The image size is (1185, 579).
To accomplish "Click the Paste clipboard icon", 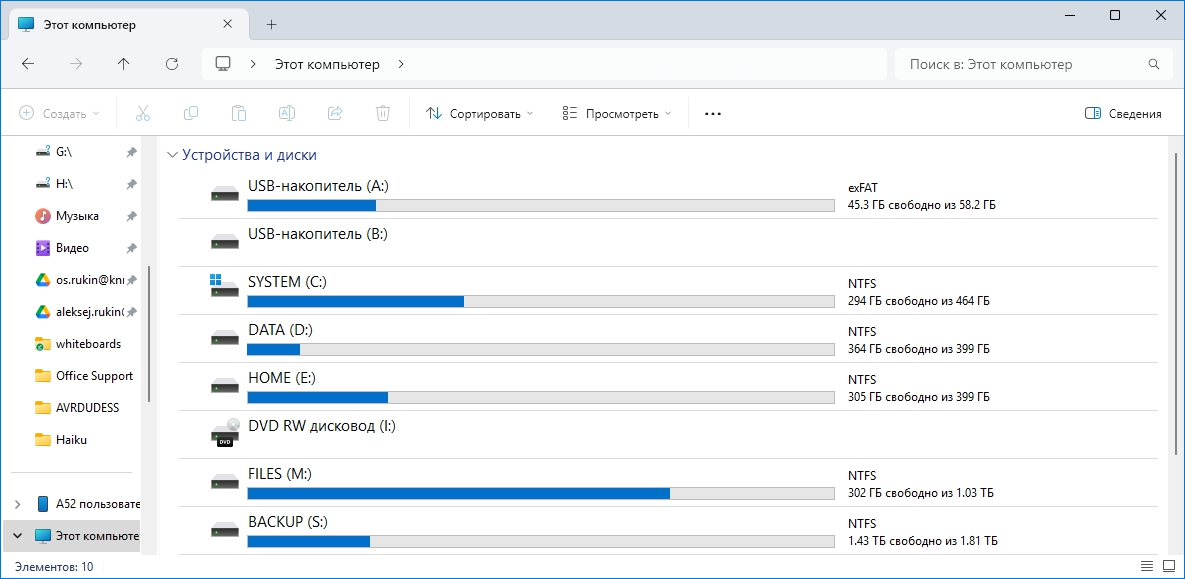I will click(x=239, y=113).
